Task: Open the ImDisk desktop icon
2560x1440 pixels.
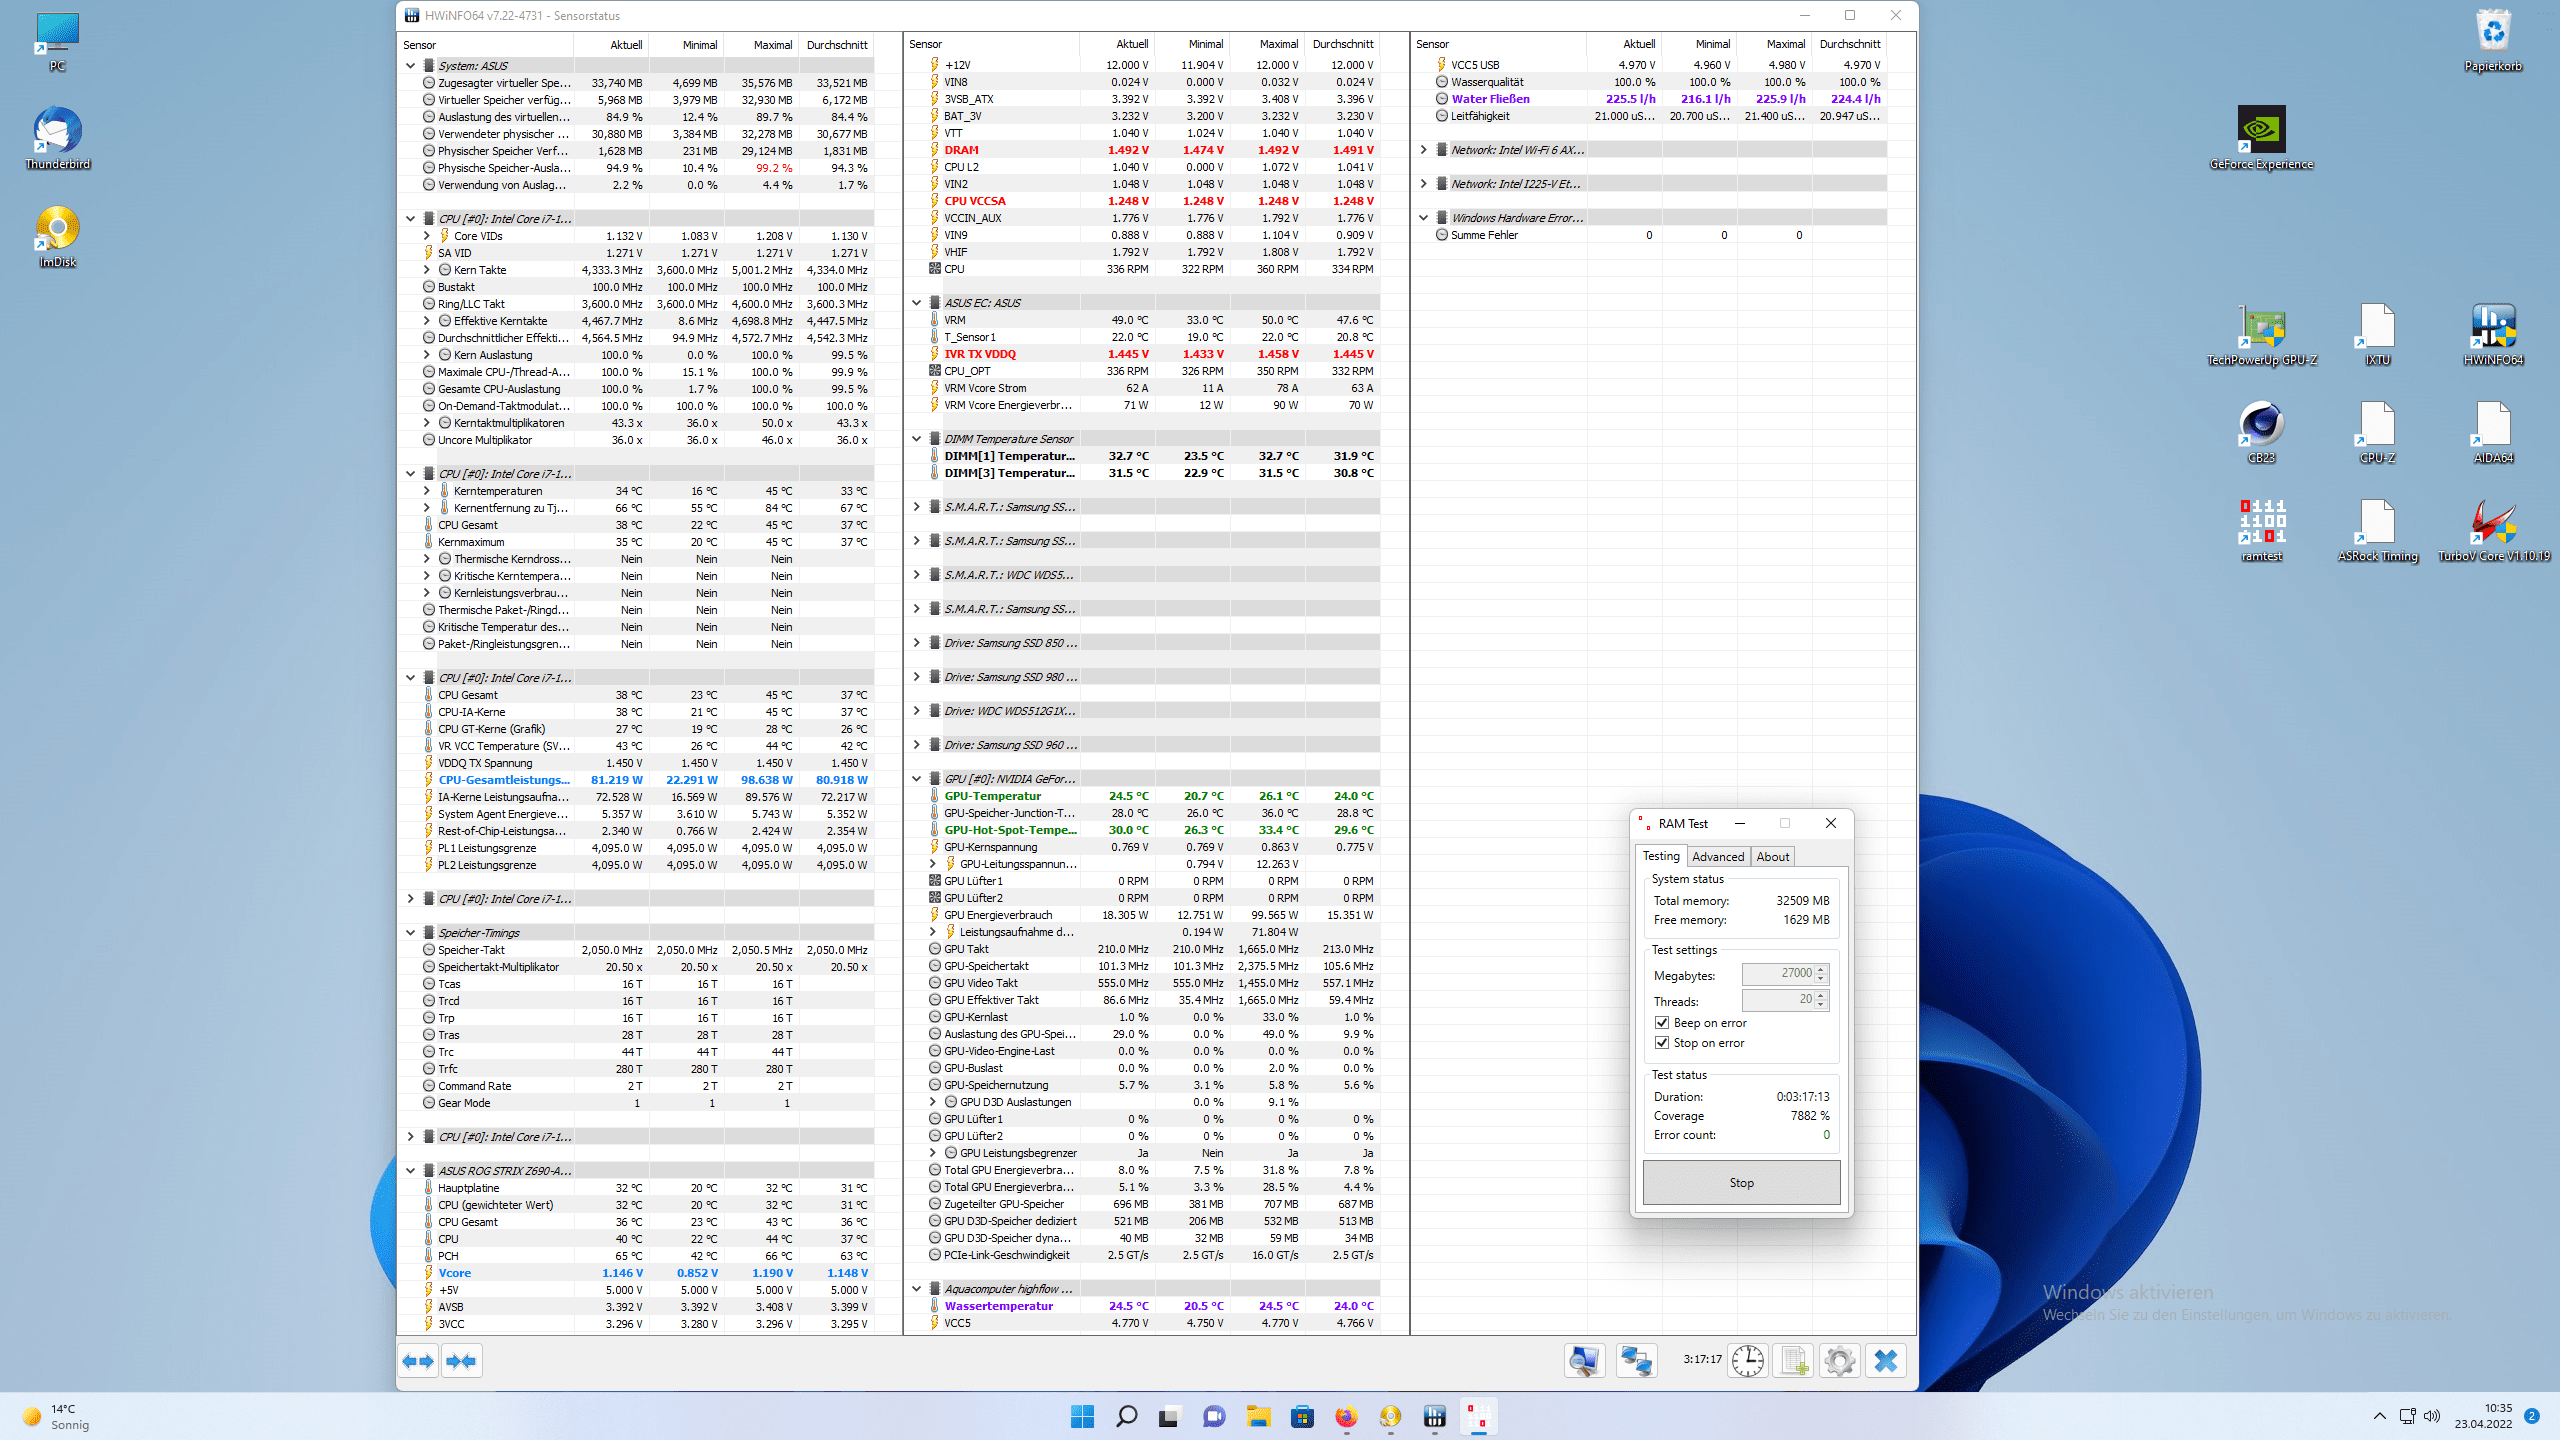Action: point(57,237)
